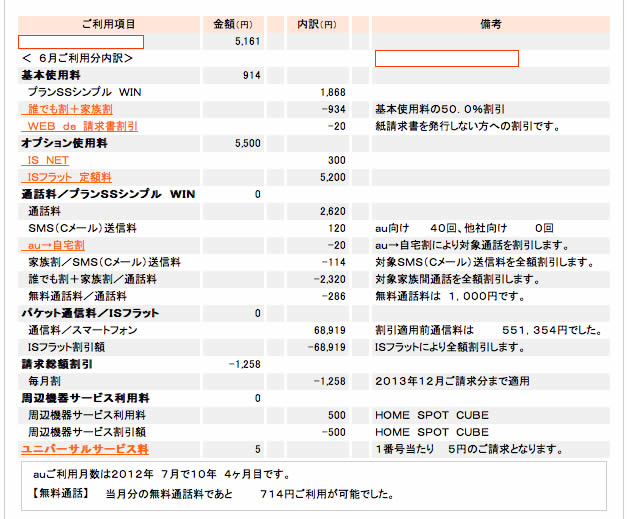This screenshot has height=519, width=627.
Task: Click note 無料通話料は 1,000円です。
Action: (x=450, y=296)
